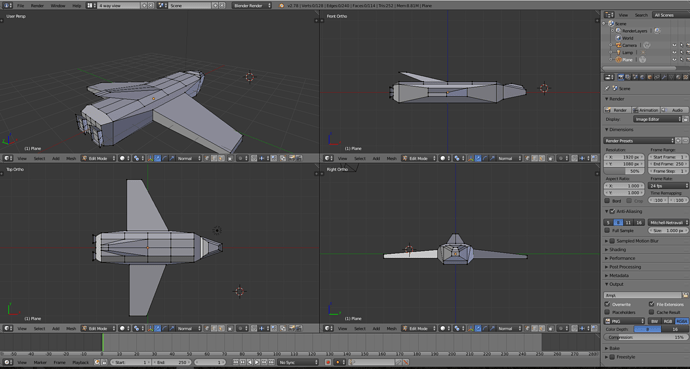Click play reverse button in timeline
Viewport: 690px width, 369px height.
[250, 362]
